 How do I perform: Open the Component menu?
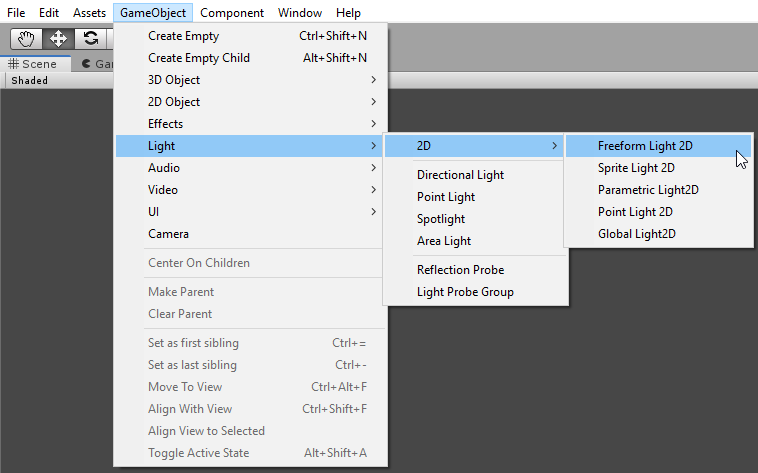(232, 13)
